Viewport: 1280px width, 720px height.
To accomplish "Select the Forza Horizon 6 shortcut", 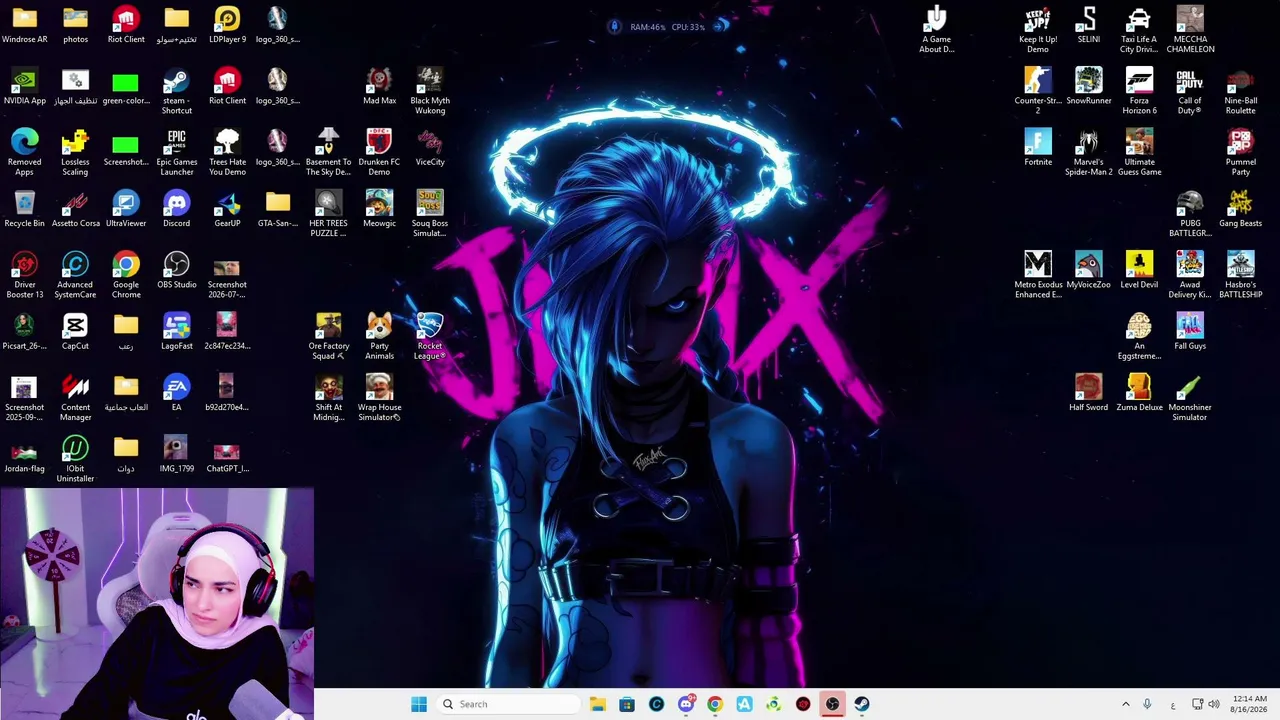I will (x=1139, y=92).
